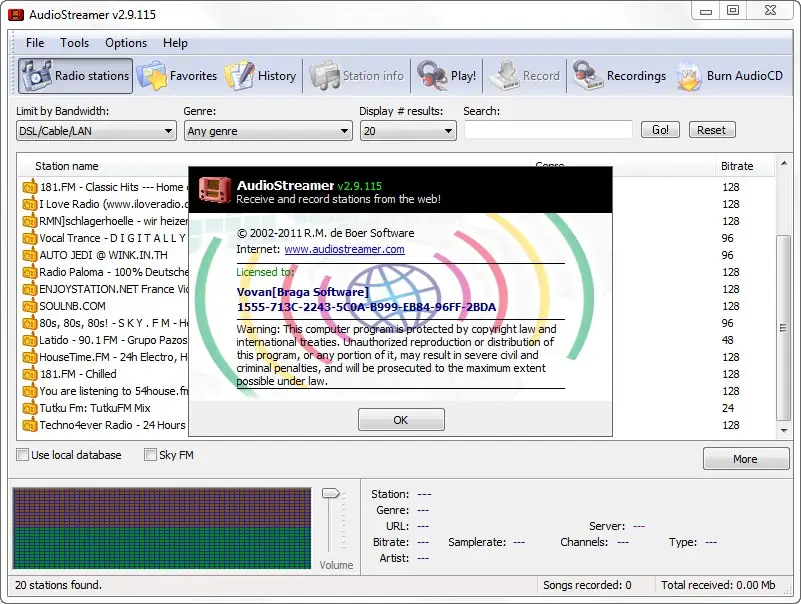Click the icon of Tutku Fm station
The width and height of the screenshot is (801, 604).
(x=30, y=408)
